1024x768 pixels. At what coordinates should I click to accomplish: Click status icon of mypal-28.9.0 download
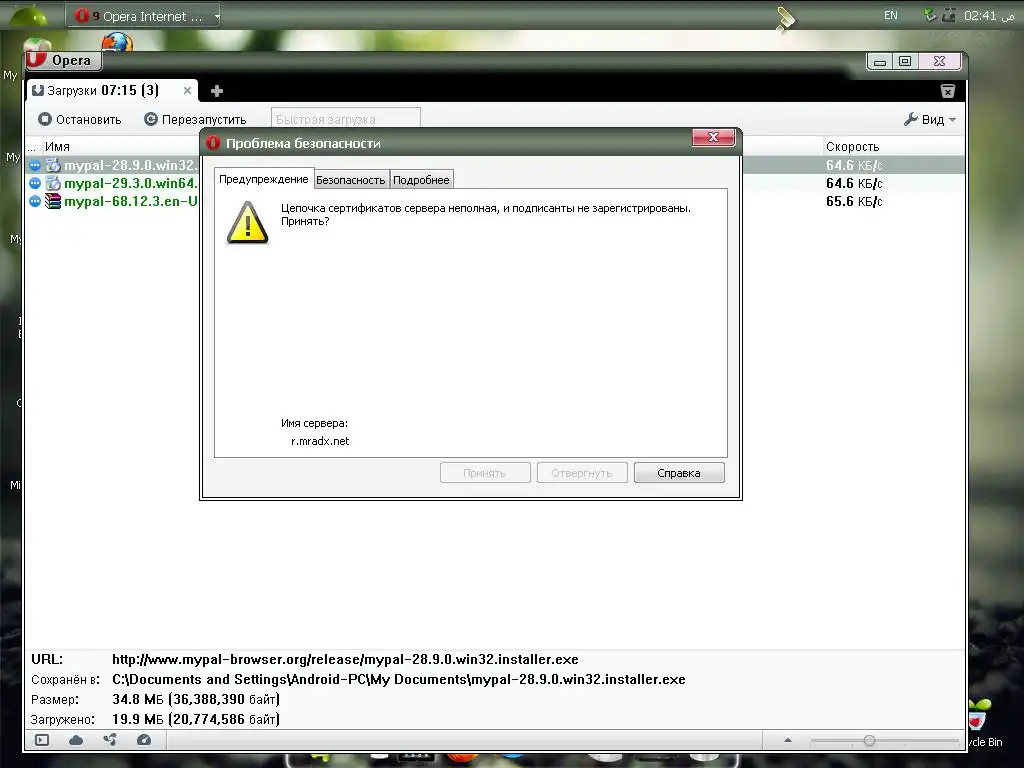coord(35,165)
